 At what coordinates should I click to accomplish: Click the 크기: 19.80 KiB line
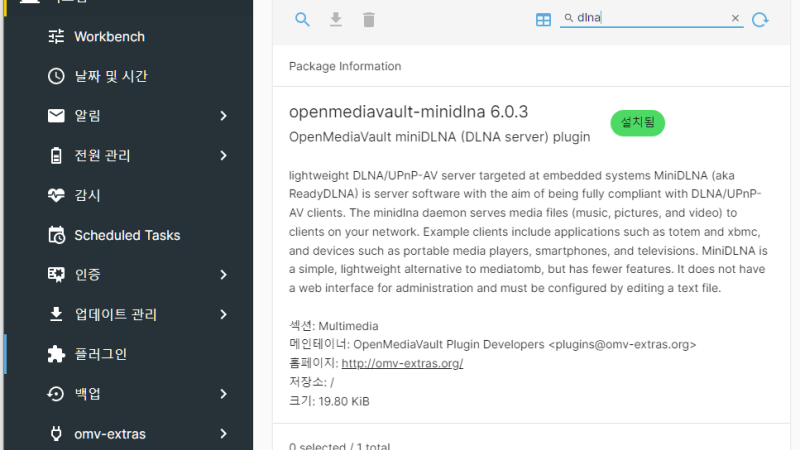click(x=329, y=402)
